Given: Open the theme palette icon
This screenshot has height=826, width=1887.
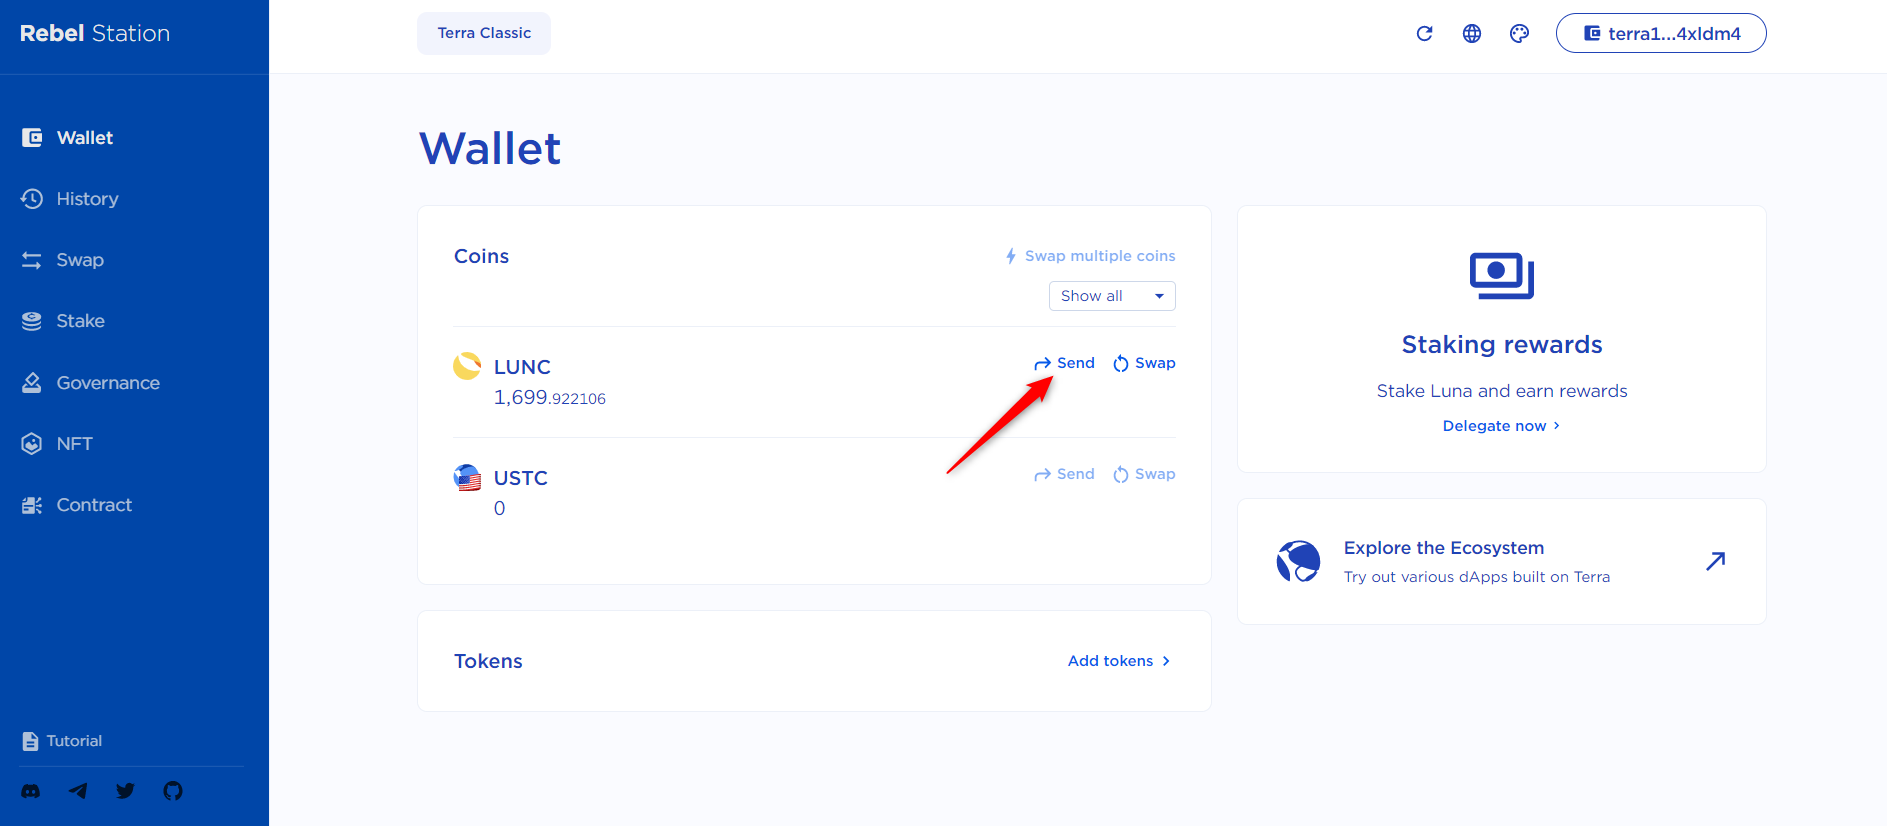Looking at the screenshot, I should point(1519,33).
